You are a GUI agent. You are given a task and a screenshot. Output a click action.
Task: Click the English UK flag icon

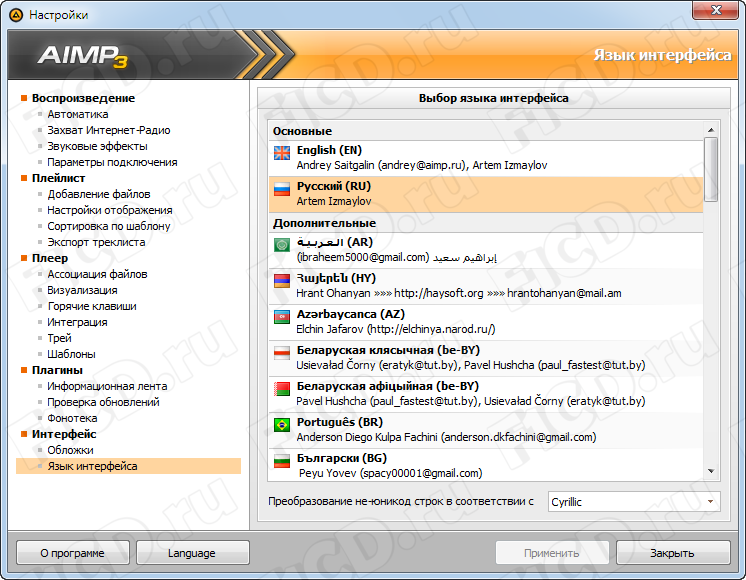282,153
